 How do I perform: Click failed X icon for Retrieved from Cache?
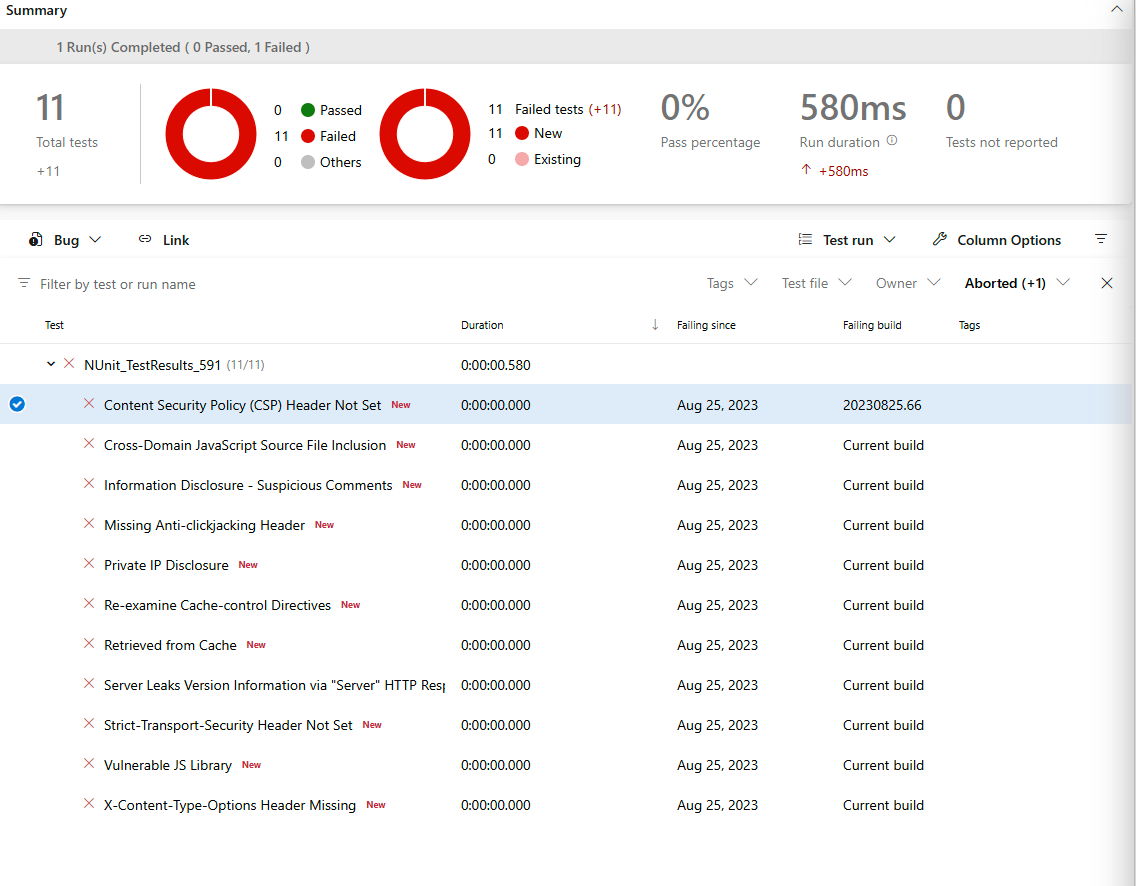coord(88,643)
